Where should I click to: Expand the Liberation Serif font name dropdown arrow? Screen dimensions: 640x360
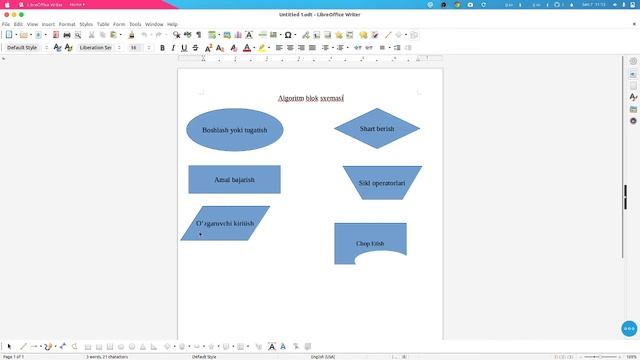tap(119, 48)
